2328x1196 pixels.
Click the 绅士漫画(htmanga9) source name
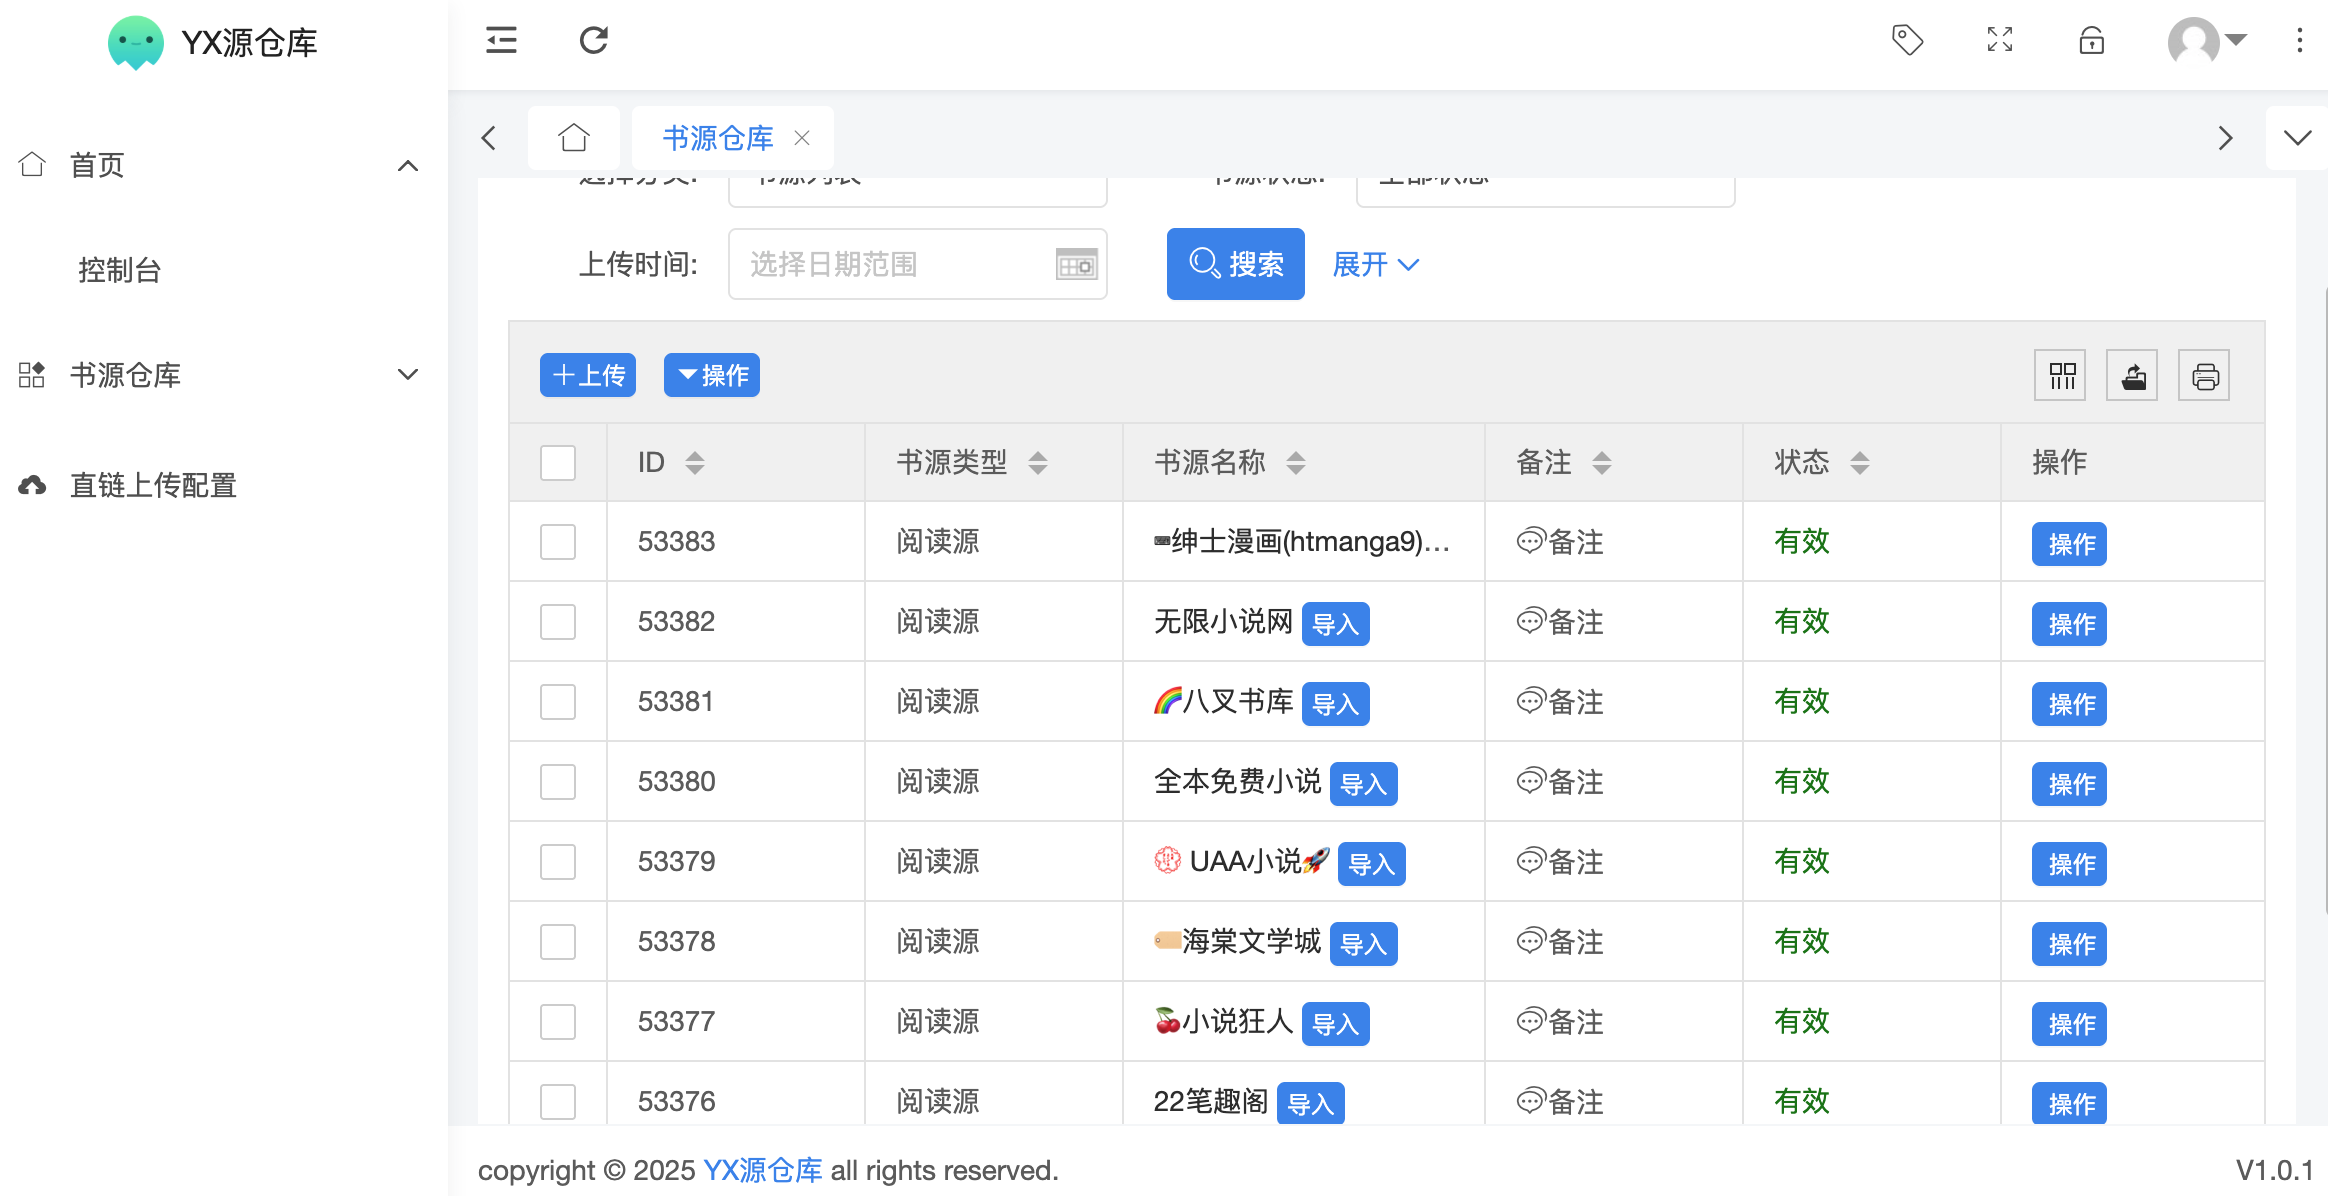pyautogui.click(x=1302, y=542)
